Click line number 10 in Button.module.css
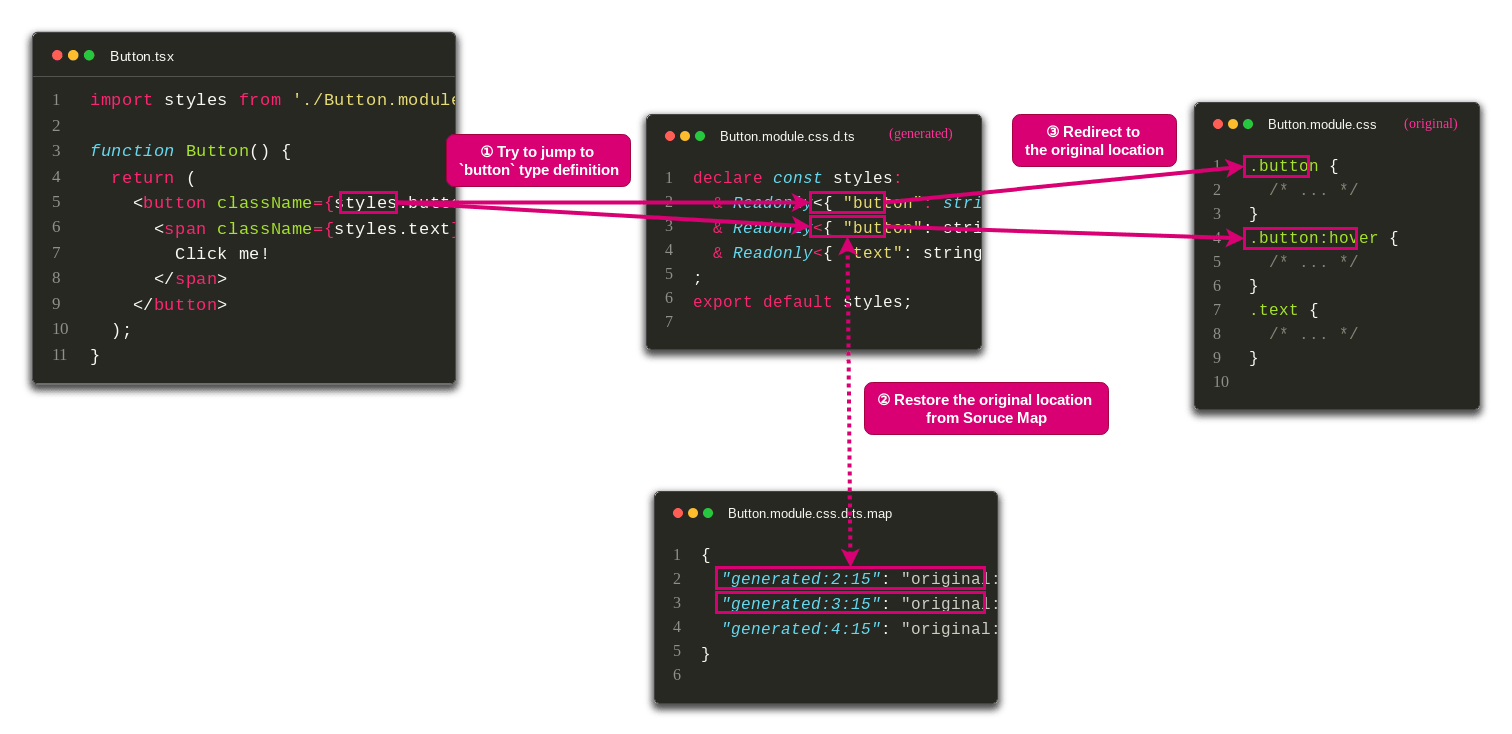This screenshot has width=1512, height=734. (1220, 382)
